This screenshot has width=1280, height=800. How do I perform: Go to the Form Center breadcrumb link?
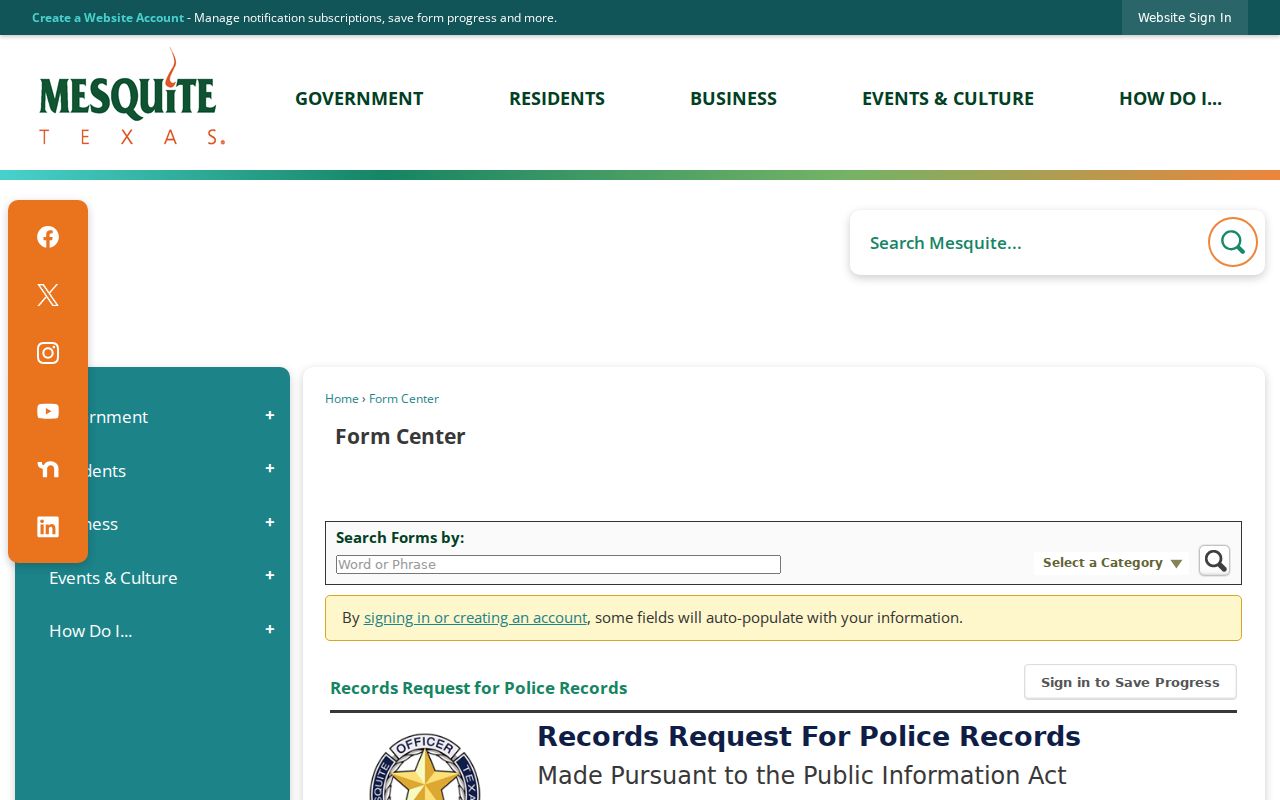coord(404,399)
